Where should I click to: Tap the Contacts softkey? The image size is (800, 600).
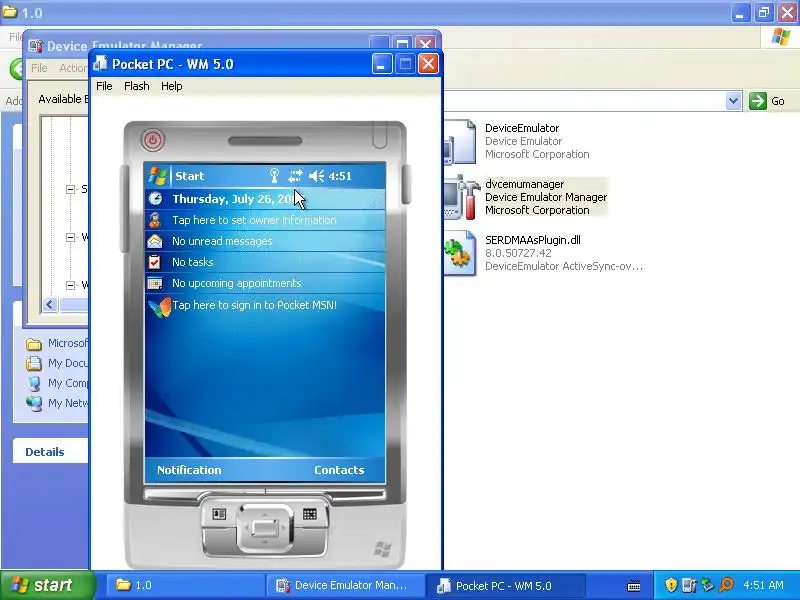point(339,470)
